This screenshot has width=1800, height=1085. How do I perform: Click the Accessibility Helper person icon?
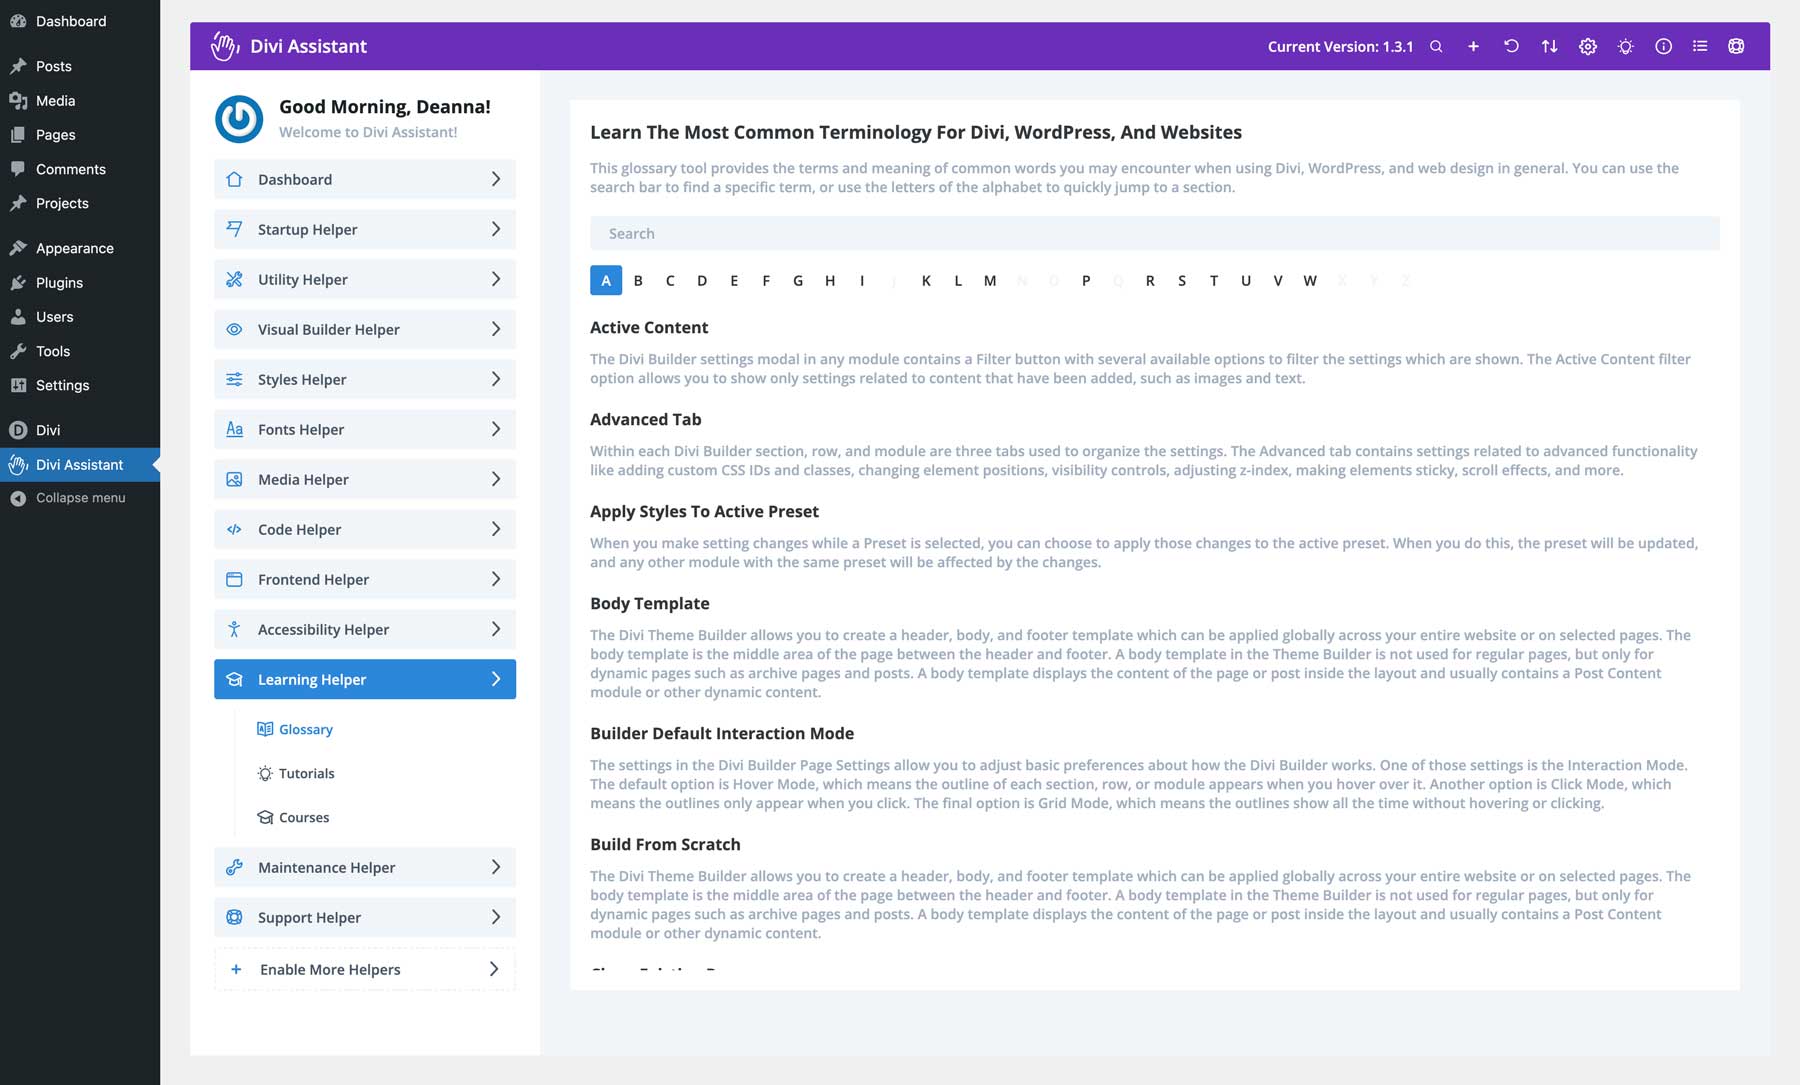[x=234, y=629]
